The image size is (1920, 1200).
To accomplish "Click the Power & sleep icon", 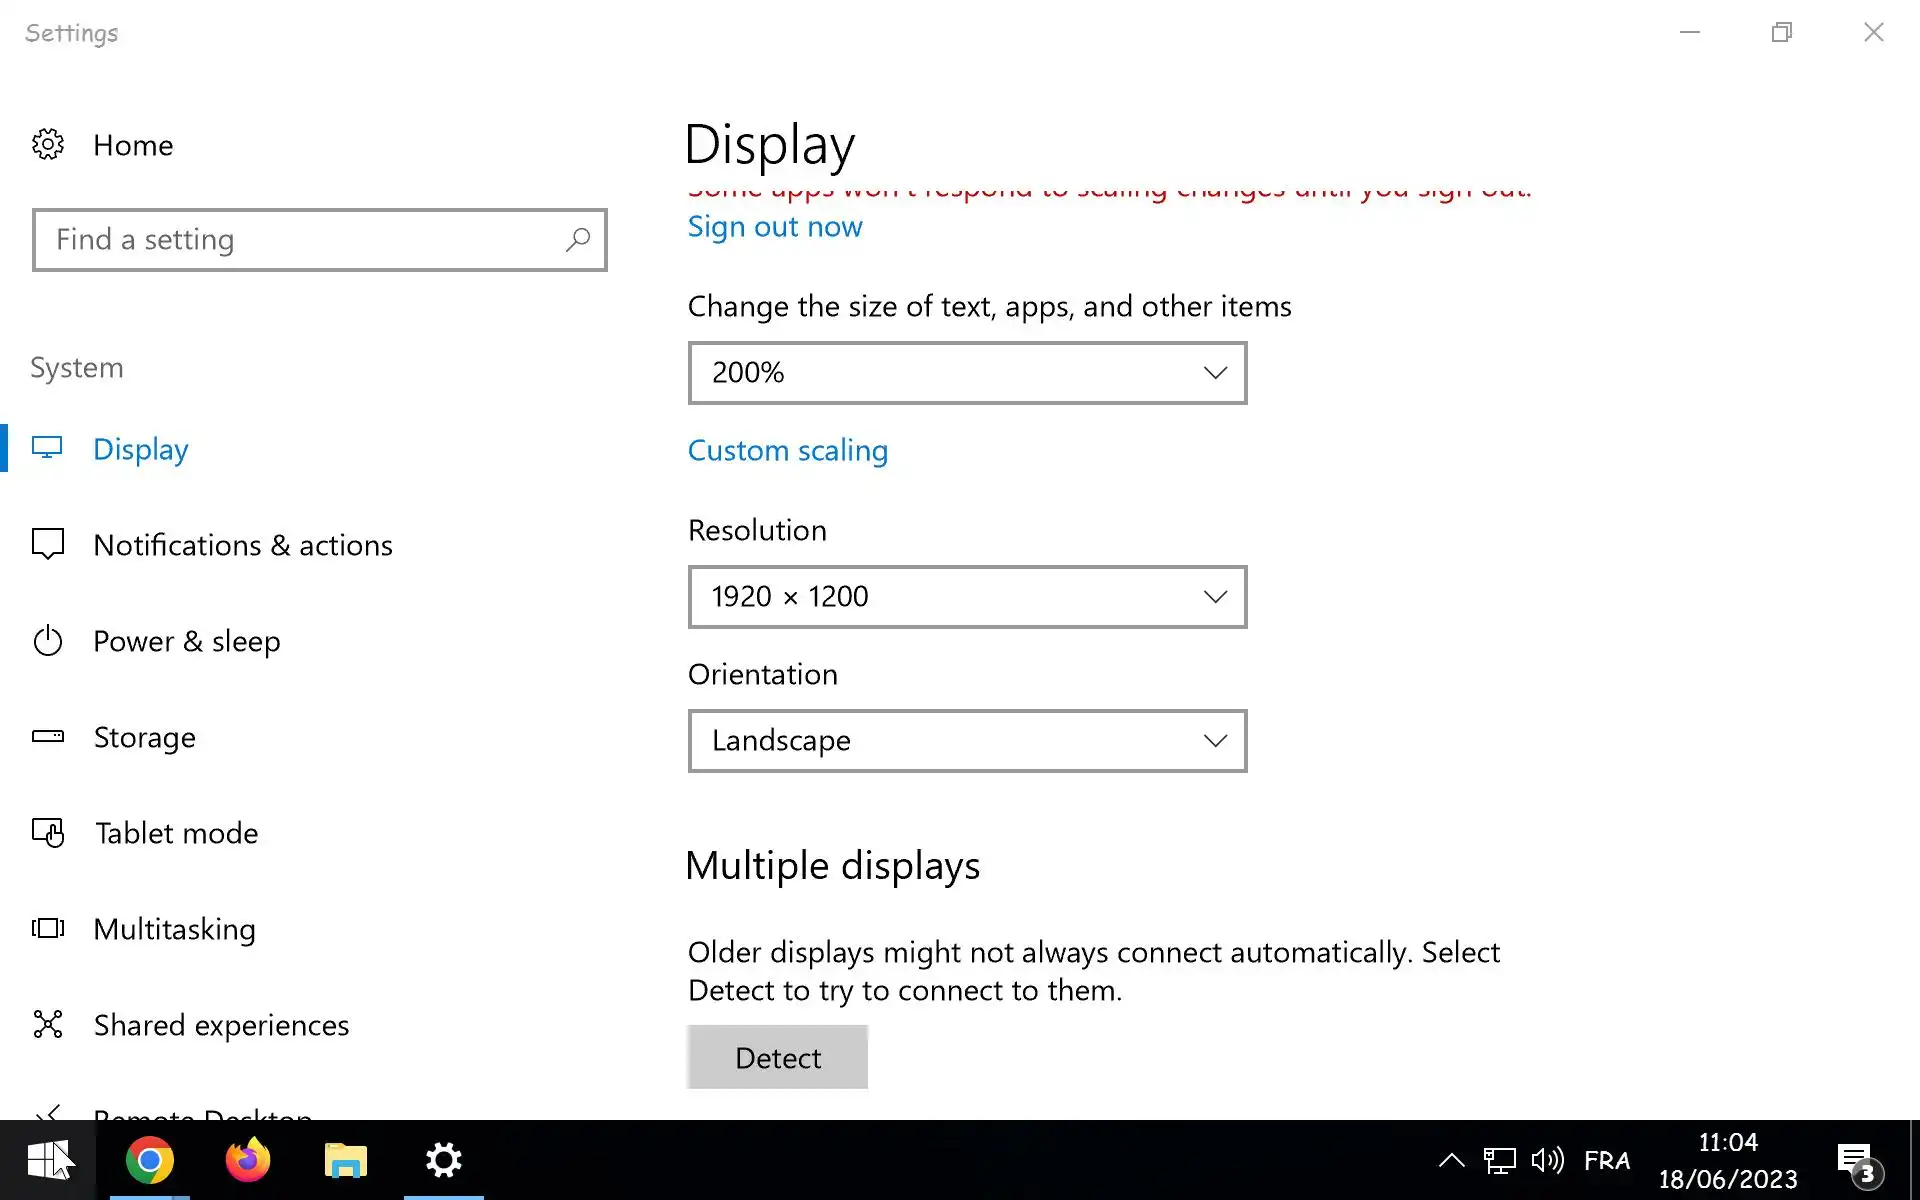I will point(47,641).
